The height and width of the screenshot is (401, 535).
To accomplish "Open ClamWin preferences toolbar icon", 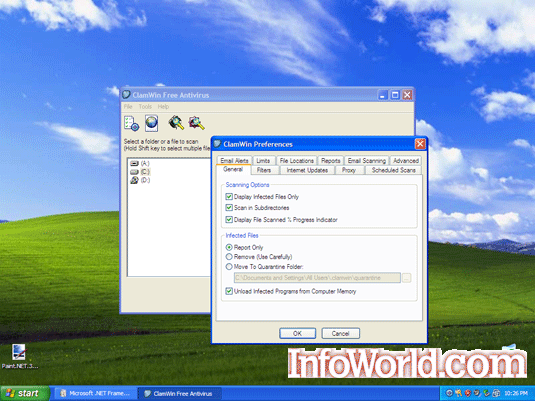I will coord(131,123).
